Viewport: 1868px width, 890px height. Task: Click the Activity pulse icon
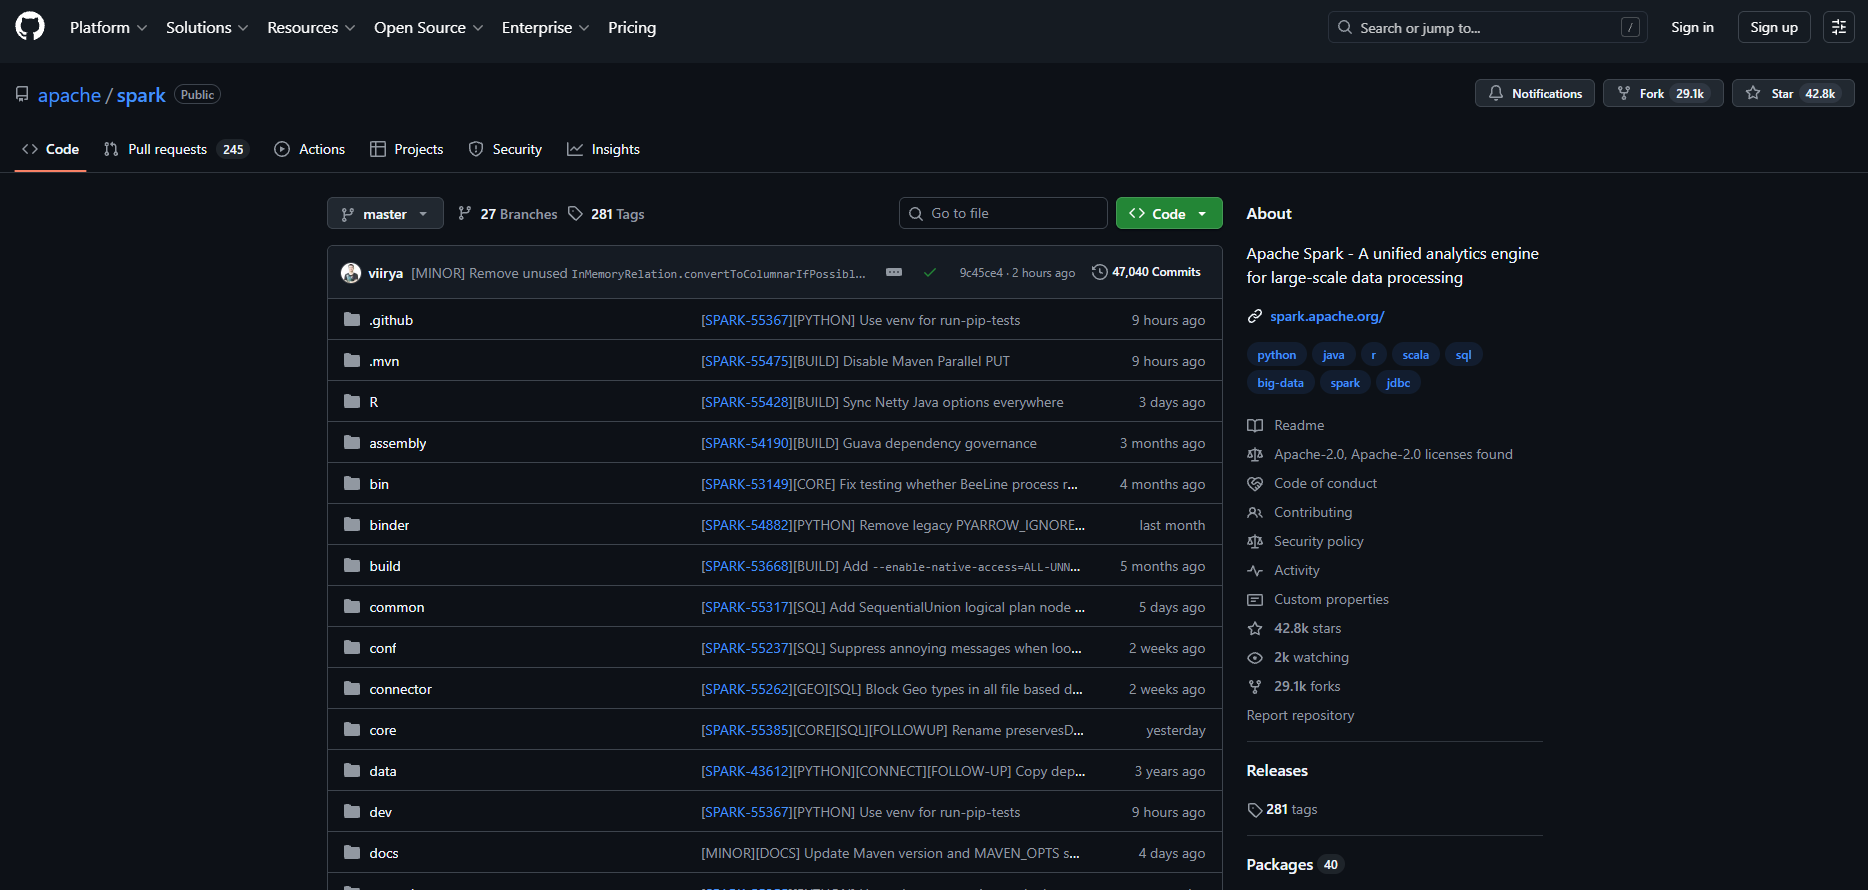click(x=1255, y=570)
